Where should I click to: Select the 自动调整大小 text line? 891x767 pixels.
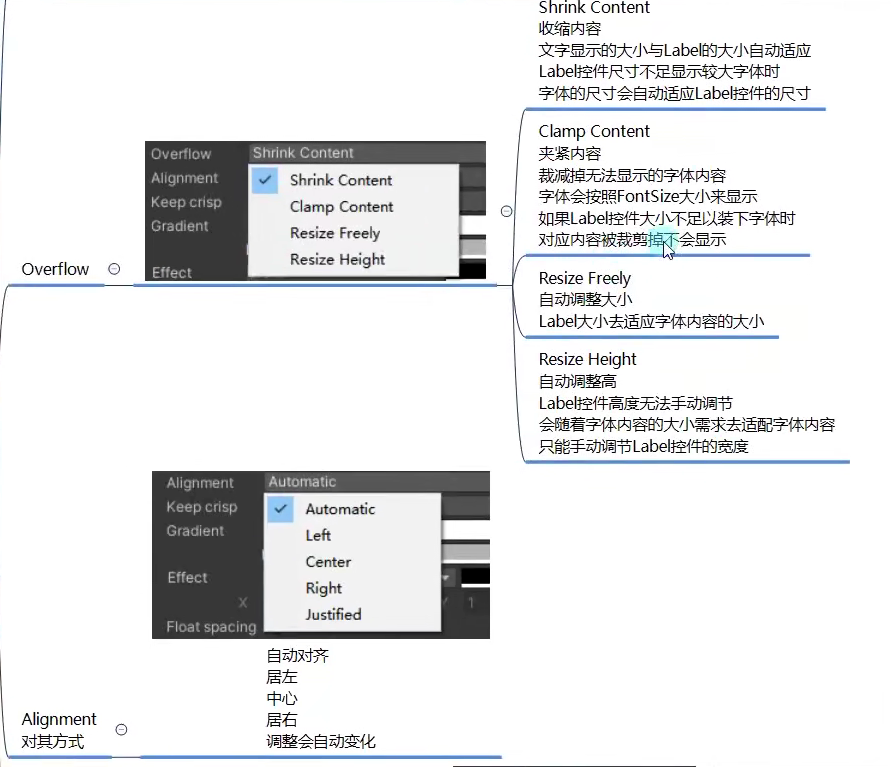585,299
